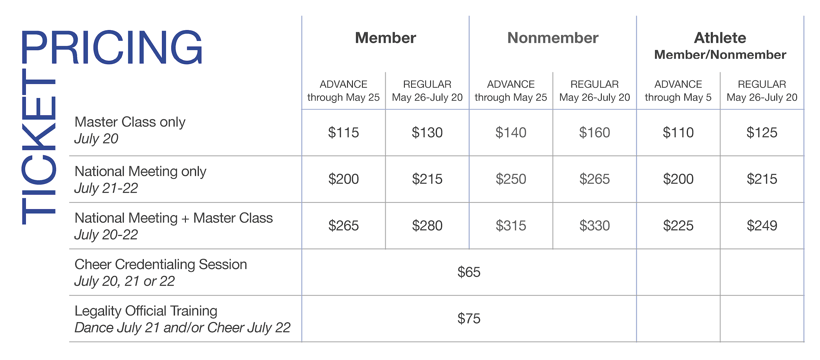The image size is (820, 360).
Task: Click the $315 Nonmember advance price
Action: (x=511, y=226)
